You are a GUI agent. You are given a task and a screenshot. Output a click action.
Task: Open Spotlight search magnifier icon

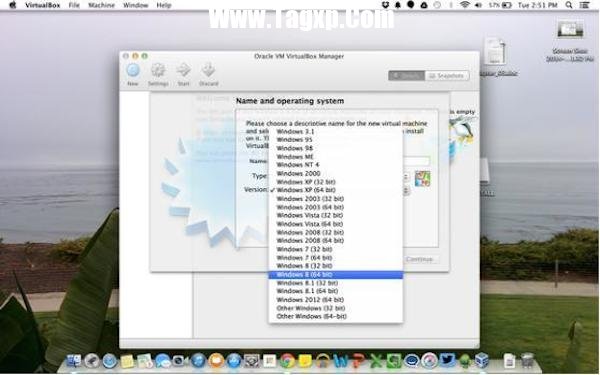pyautogui.click(x=569, y=5)
